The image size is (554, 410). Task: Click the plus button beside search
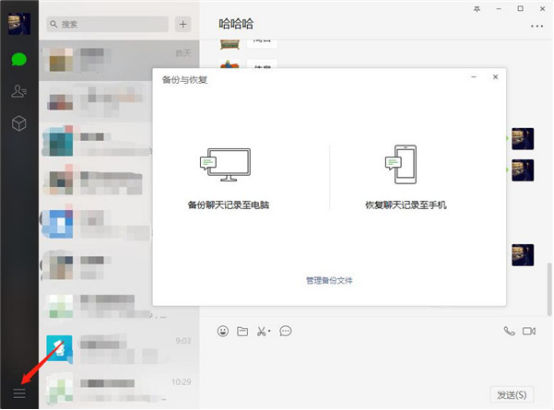(x=183, y=24)
